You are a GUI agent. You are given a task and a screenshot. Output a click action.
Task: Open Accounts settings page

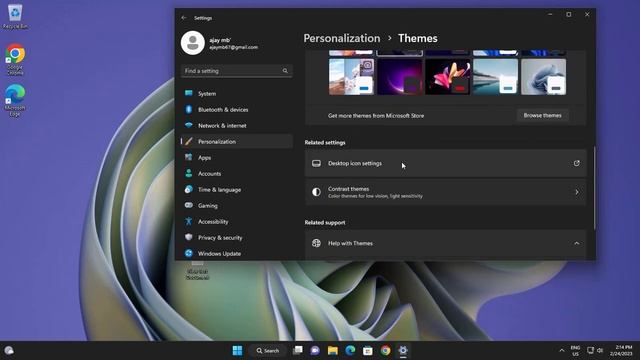click(x=236, y=173)
